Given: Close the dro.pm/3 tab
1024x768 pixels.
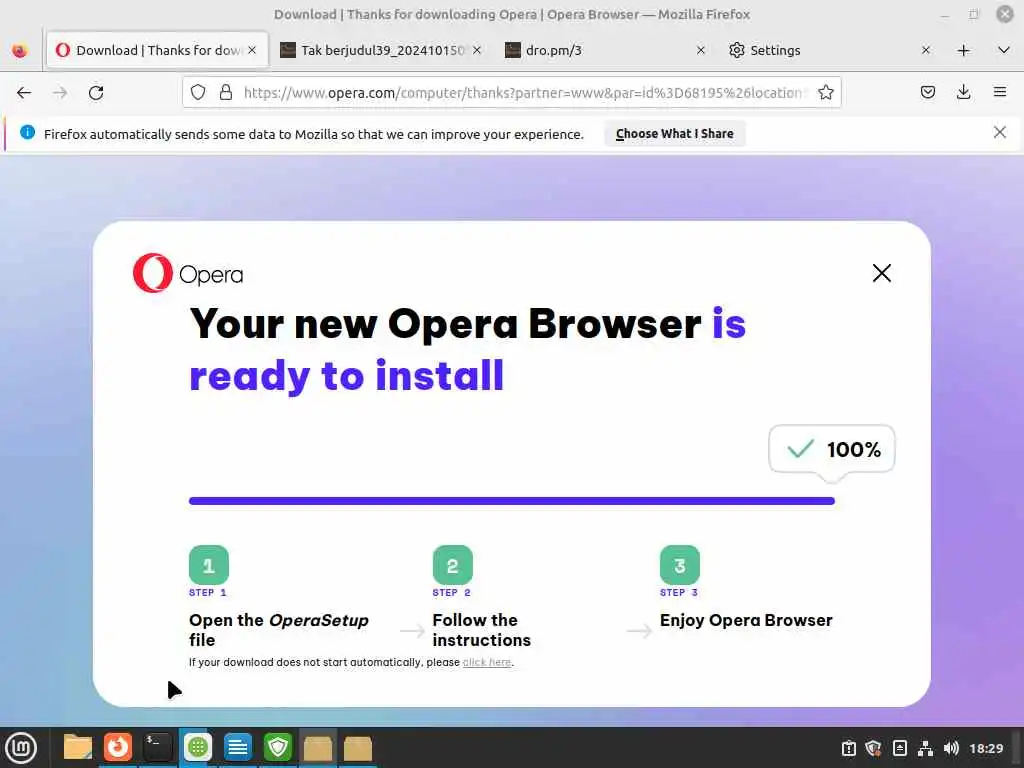Looking at the screenshot, I should click(x=701, y=50).
